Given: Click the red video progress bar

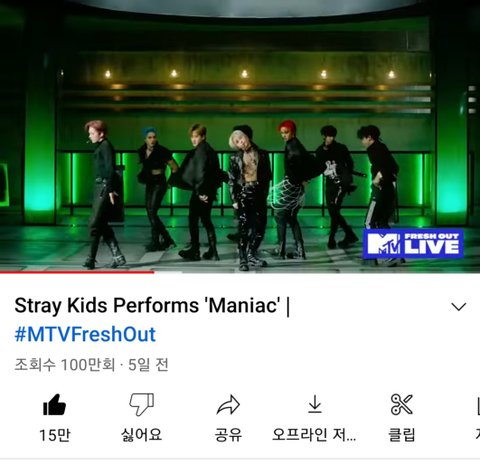Looking at the screenshot, I should (x=77, y=272).
